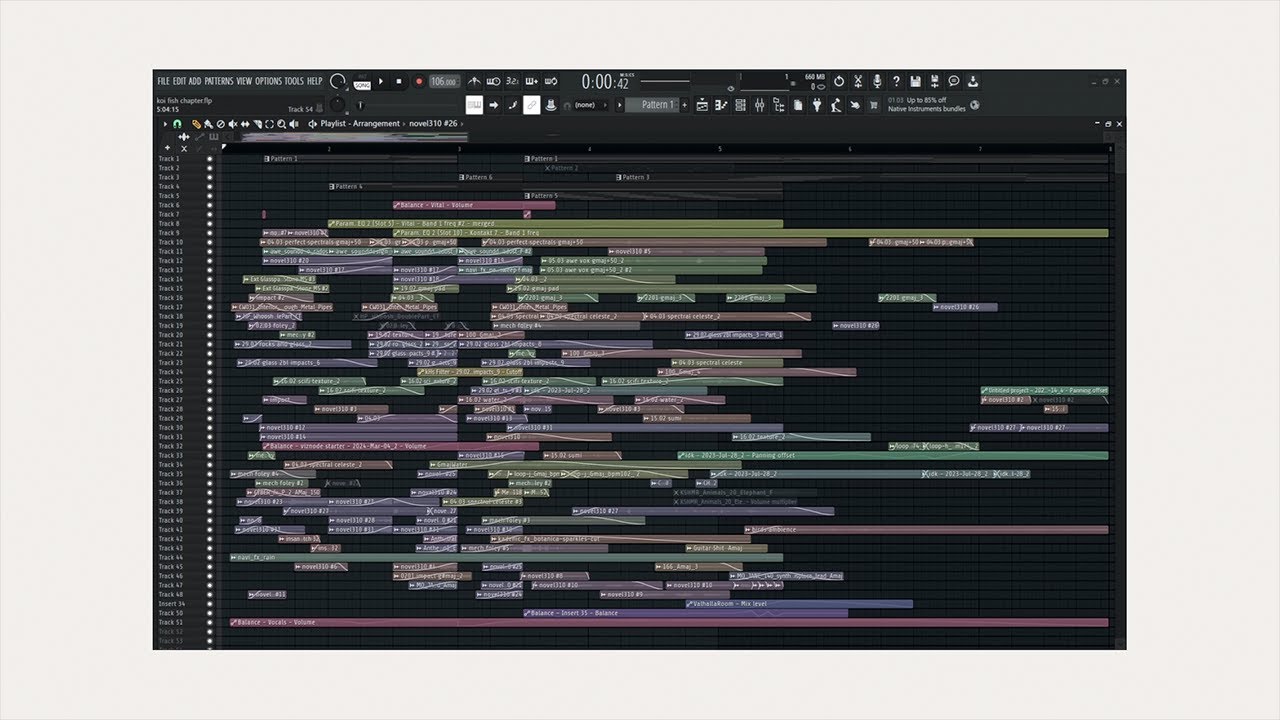Select the Balance - Vocals - Volume clip
The width and height of the screenshot is (1280, 720).
pyautogui.click(x=669, y=622)
